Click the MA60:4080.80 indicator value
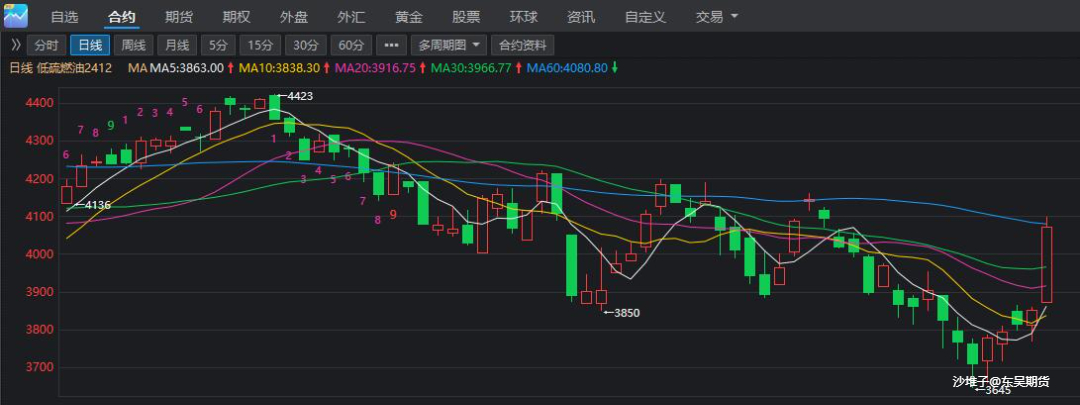Viewport: 1080px width, 405px height. pos(567,68)
